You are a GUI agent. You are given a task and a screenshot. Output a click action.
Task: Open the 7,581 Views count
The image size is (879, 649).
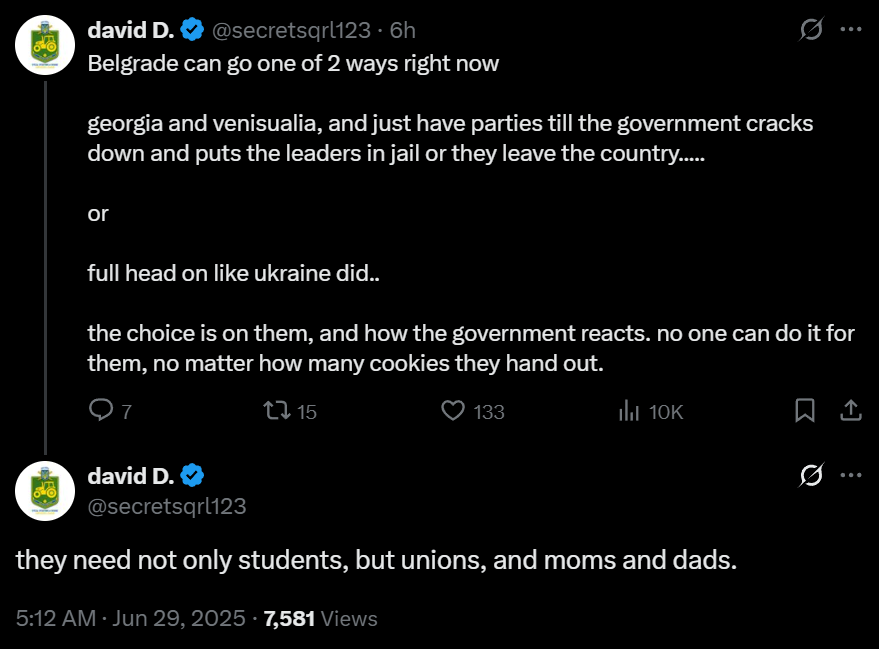coord(321,618)
